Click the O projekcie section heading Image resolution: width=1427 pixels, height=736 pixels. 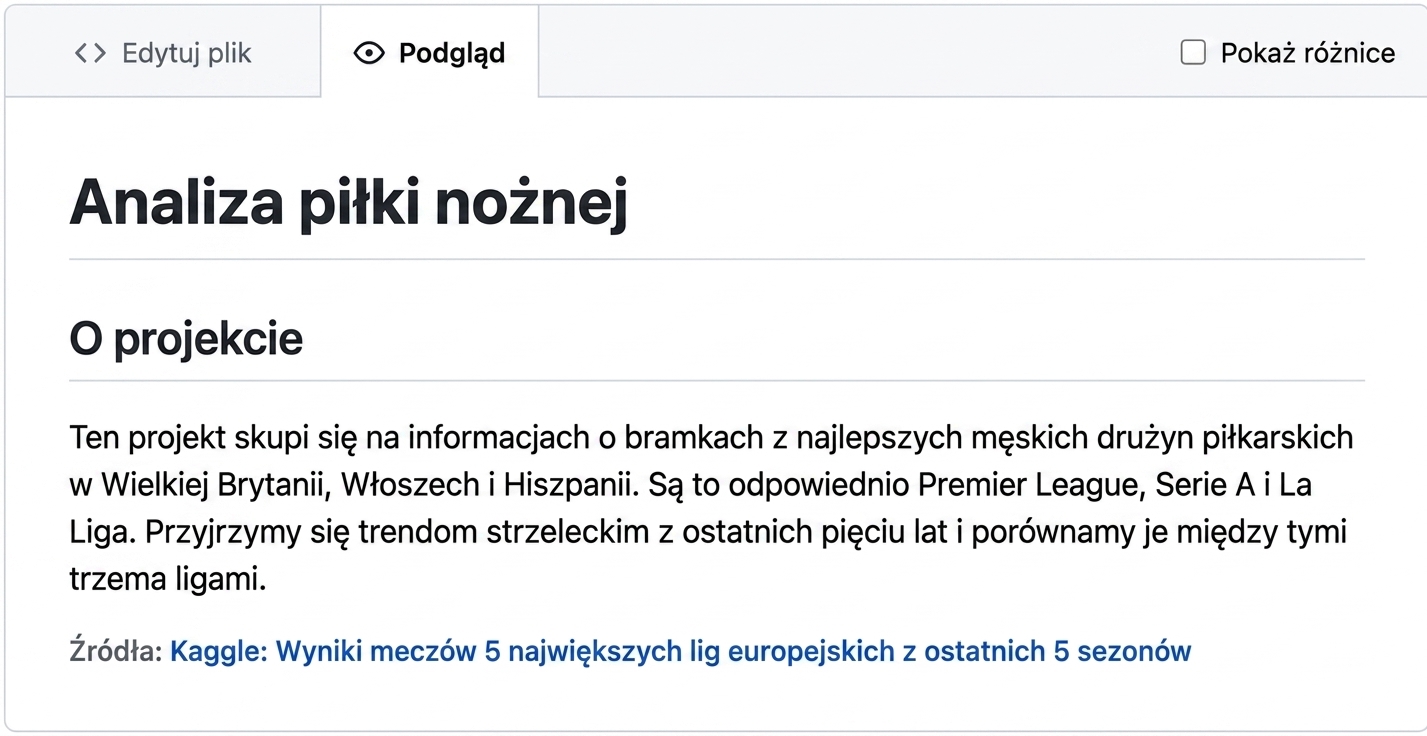point(186,340)
